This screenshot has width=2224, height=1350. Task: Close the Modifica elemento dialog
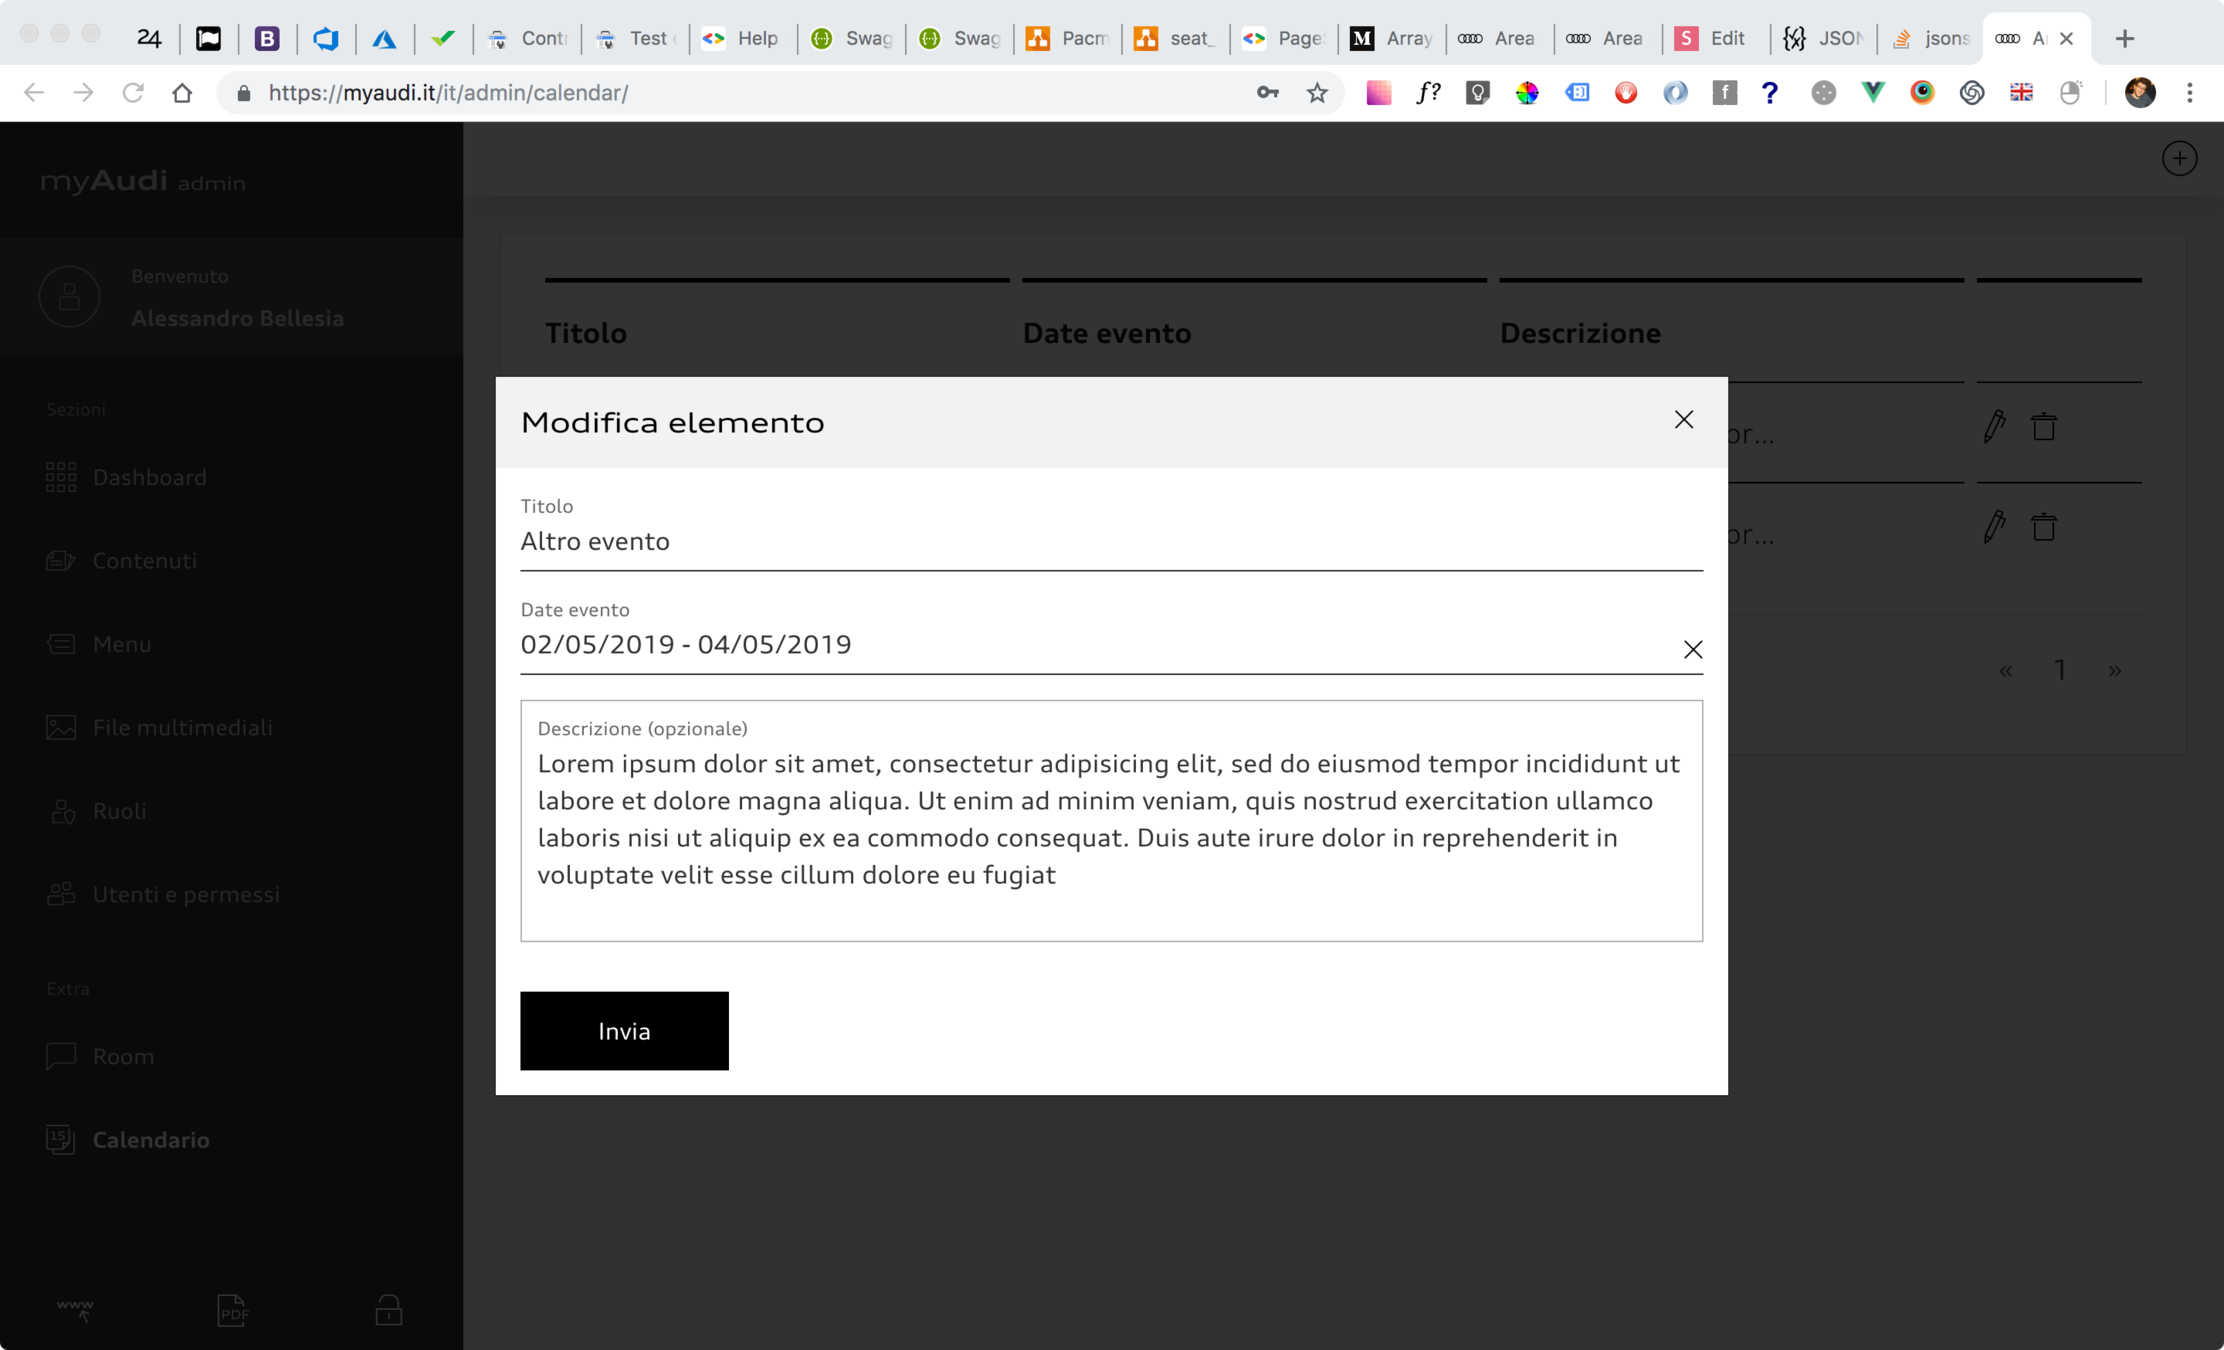pyautogui.click(x=1684, y=420)
